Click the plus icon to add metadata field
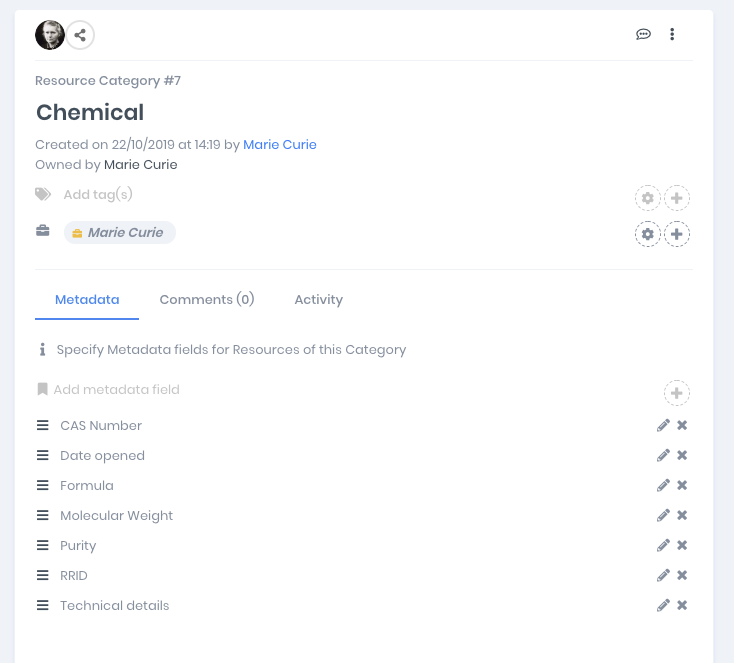The width and height of the screenshot is (734, 663). point(677,393)
